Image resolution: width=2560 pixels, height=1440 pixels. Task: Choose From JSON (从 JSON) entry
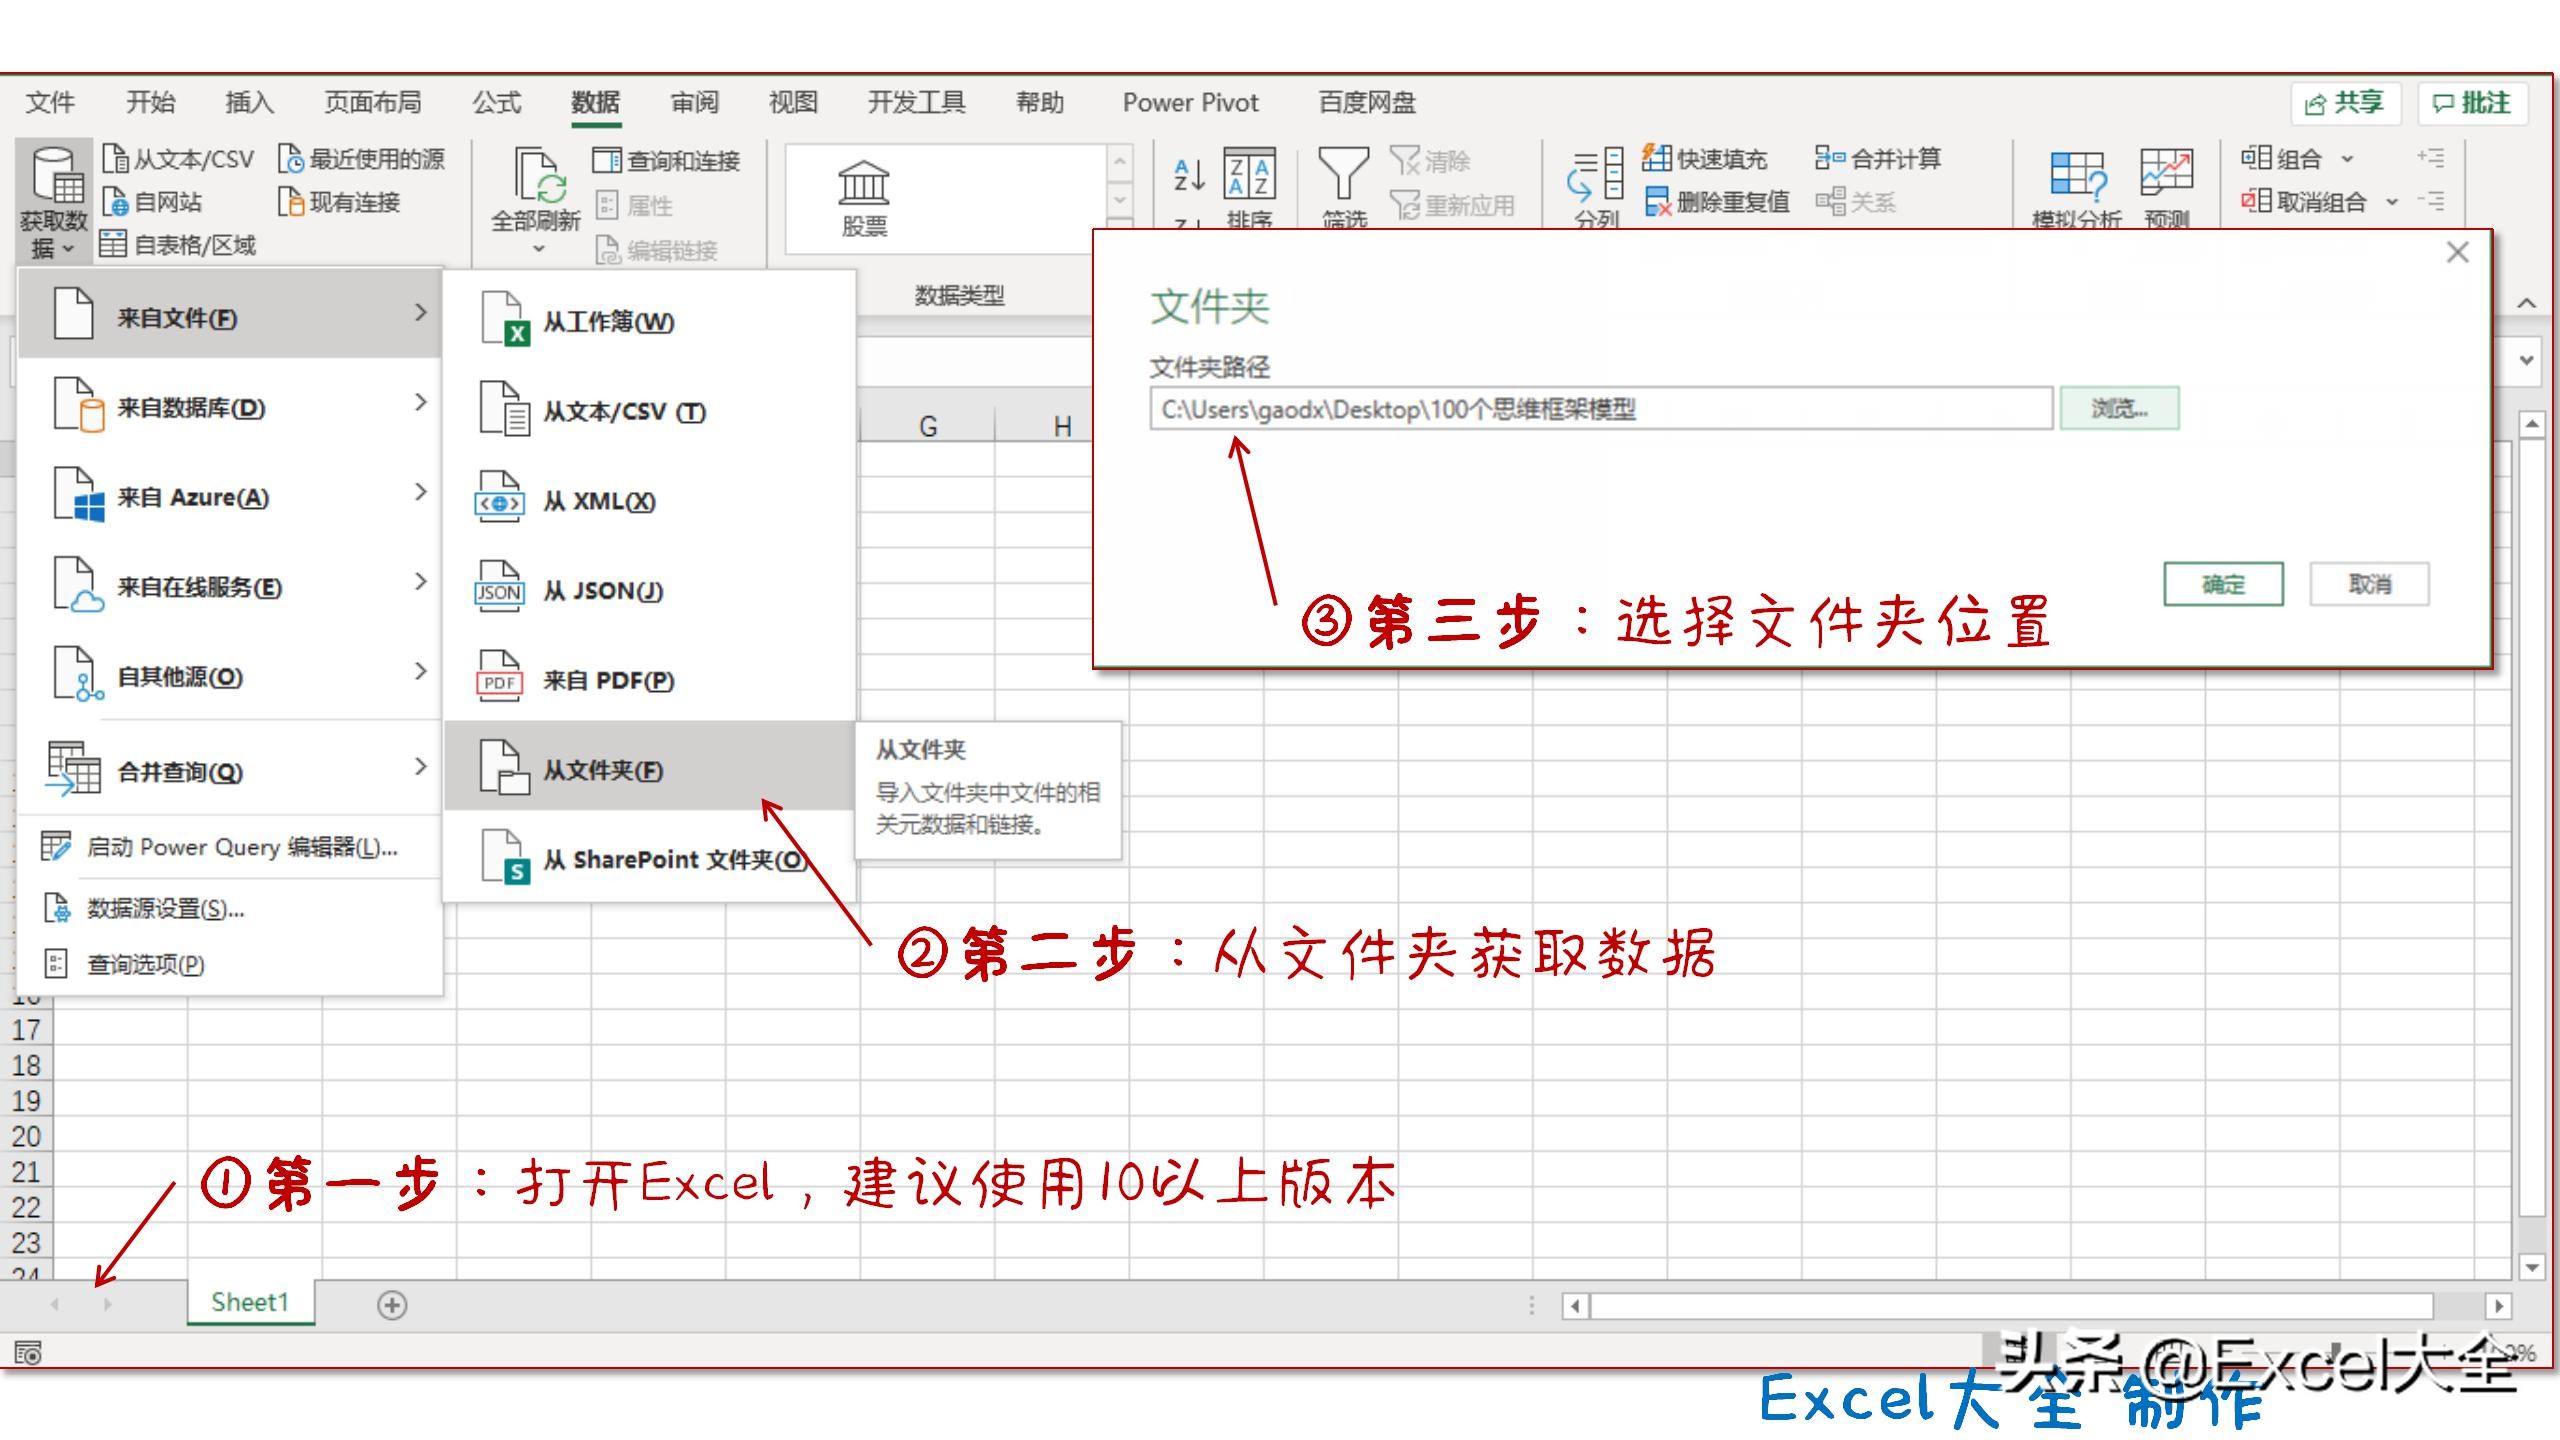[650, 590]
